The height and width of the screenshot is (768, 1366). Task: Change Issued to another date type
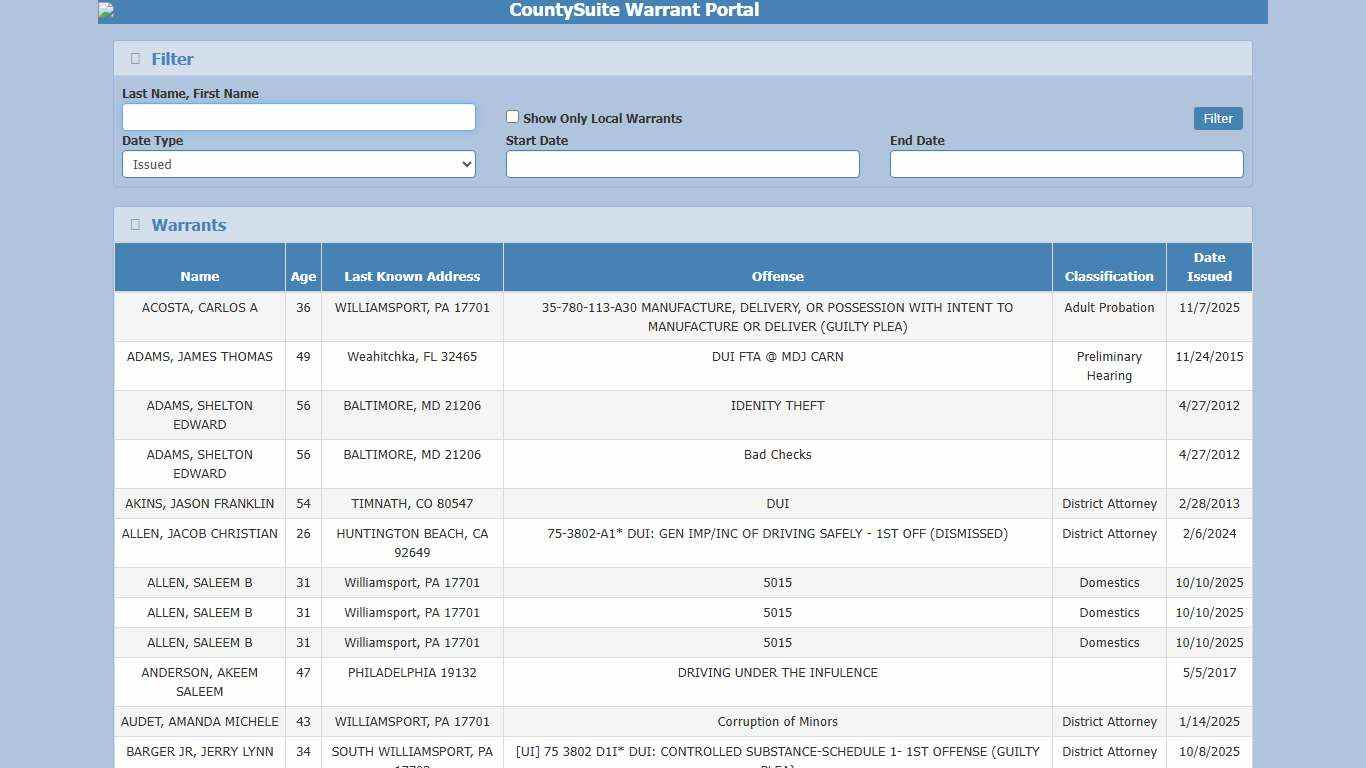pyautogui.click(x=298, y=164)
